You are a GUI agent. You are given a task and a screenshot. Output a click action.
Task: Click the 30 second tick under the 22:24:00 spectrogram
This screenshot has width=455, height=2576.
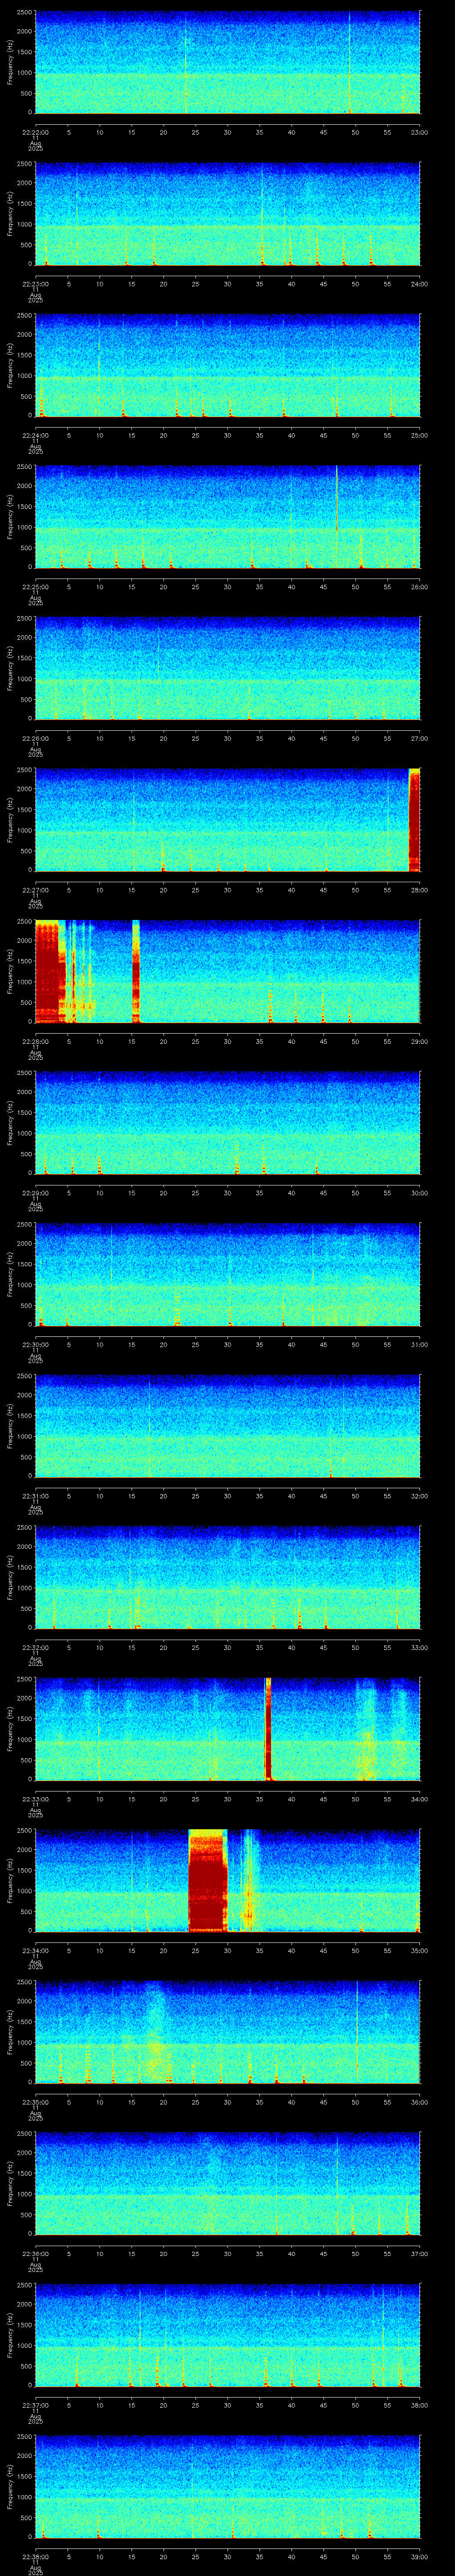coord(227,435)
